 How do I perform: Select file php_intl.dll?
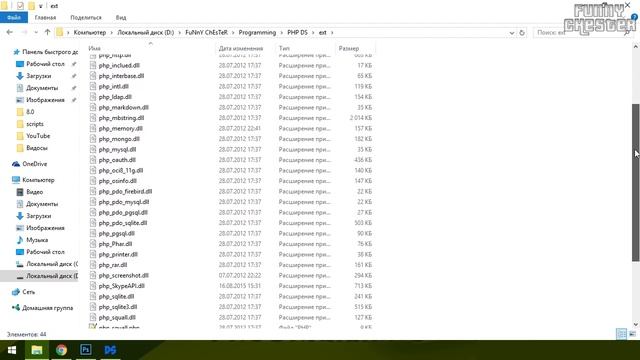[113, 87]
